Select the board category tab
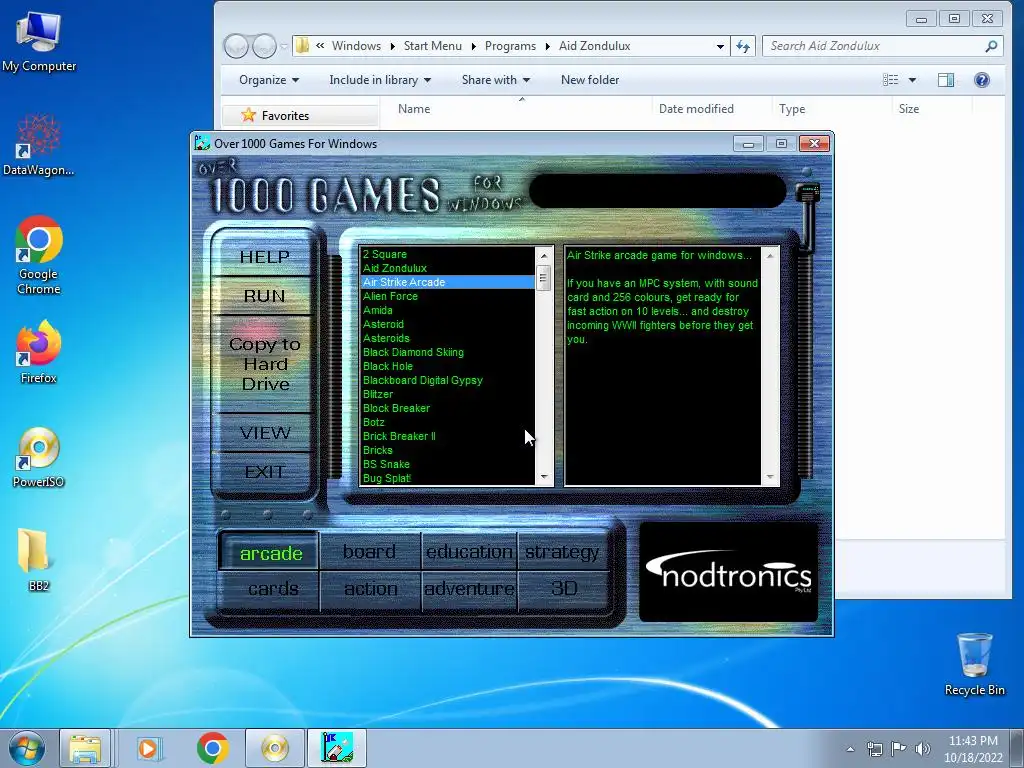The width and height of the screenshot is (1024, 768). point(370,552)
